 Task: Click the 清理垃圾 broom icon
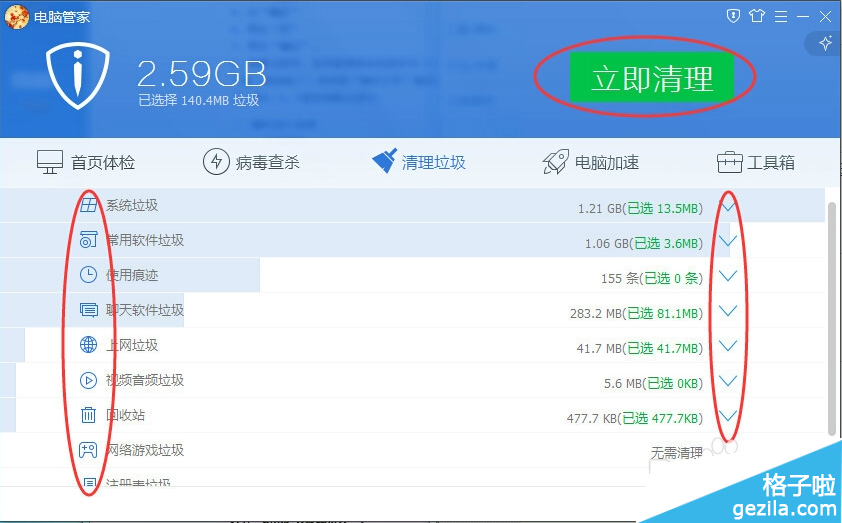(384, 161)
